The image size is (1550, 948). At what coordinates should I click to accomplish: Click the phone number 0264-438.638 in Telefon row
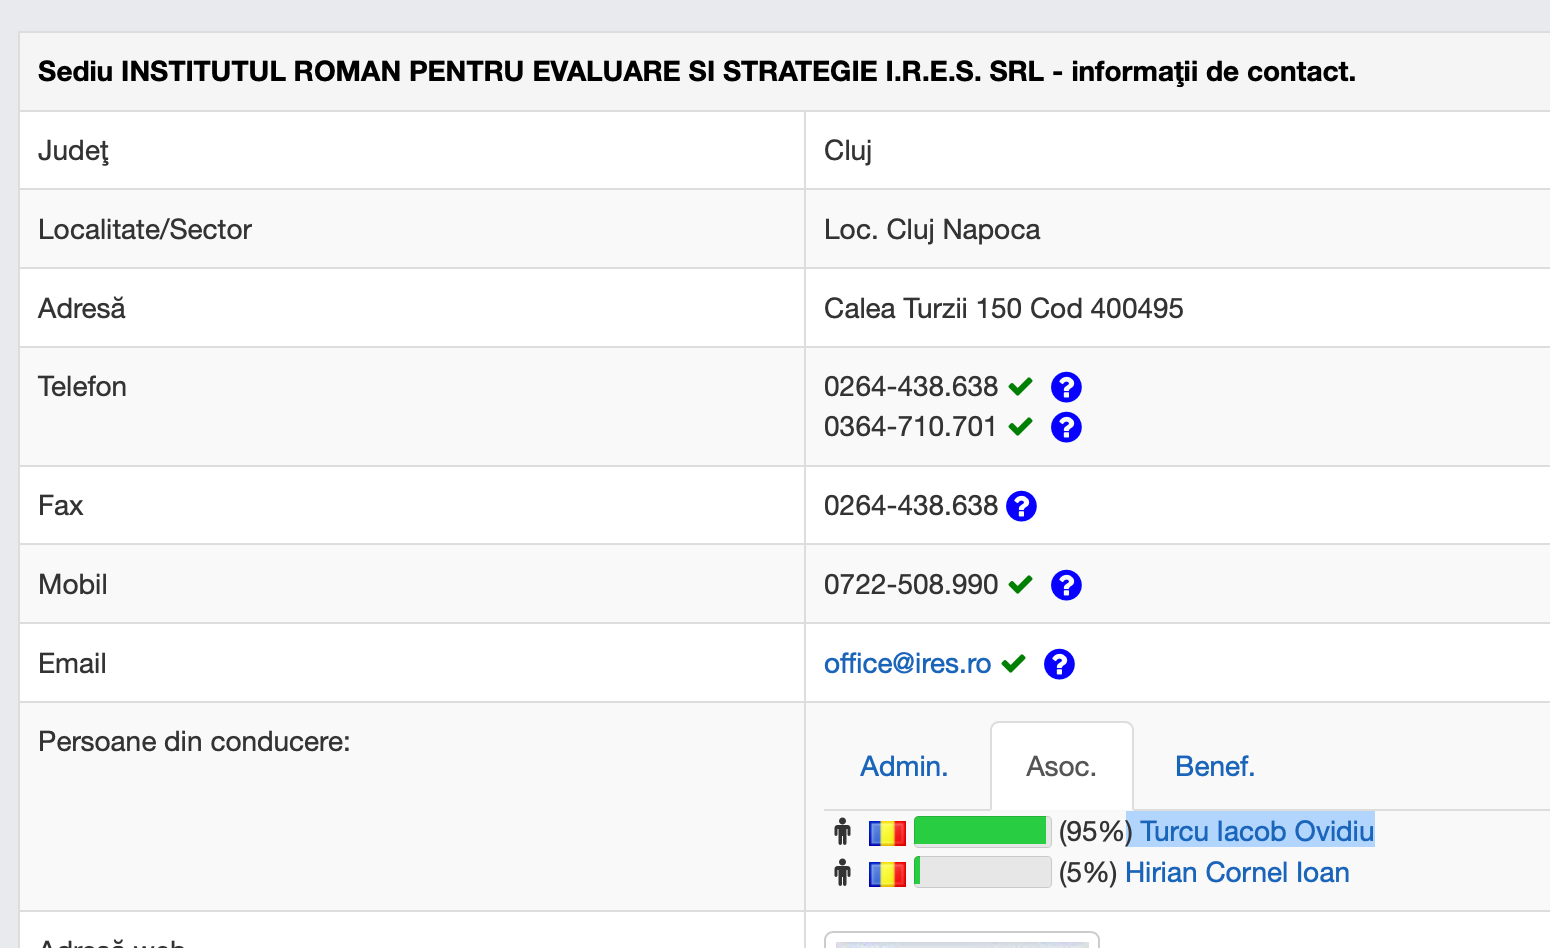coord(911,387)
